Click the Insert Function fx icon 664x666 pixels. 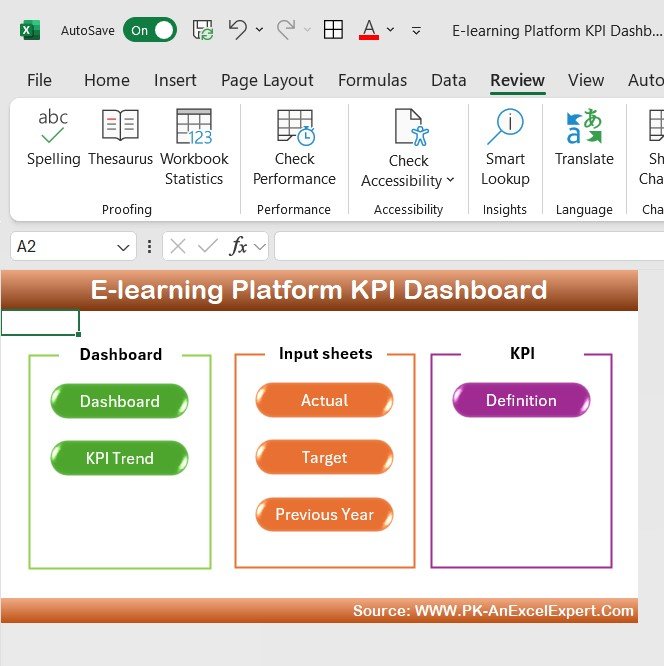[x=238, y=246]
